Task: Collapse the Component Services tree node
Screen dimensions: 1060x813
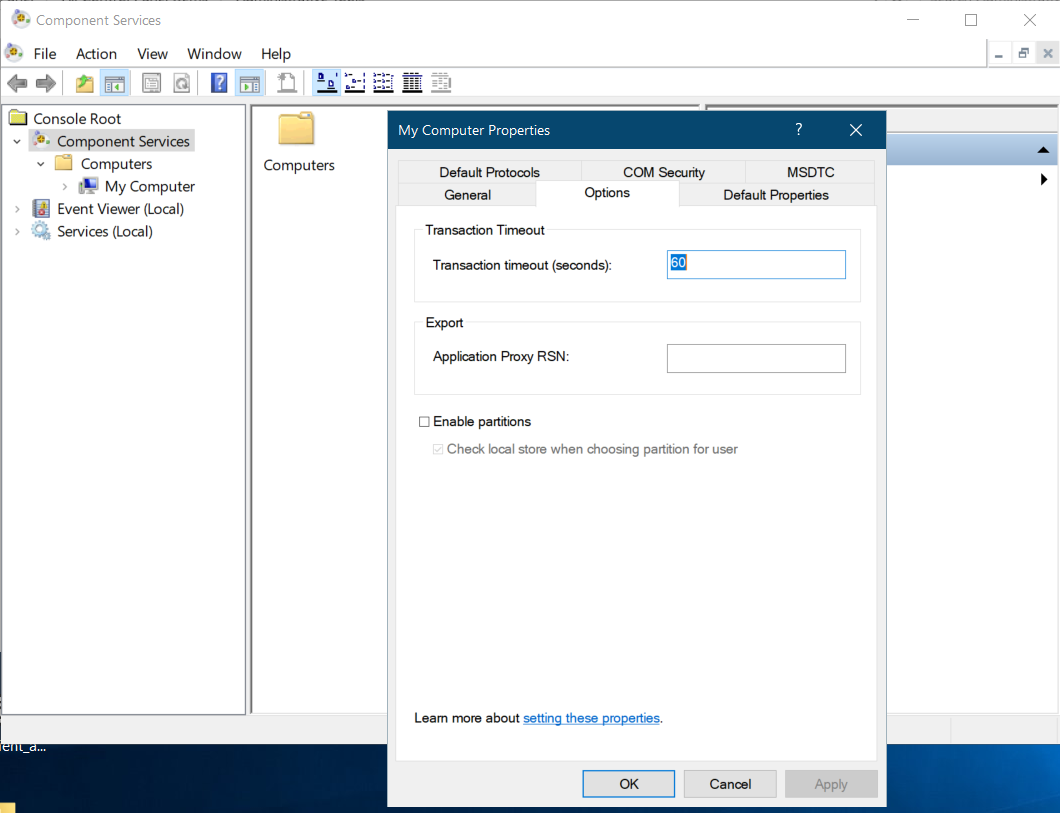Action: pos(17,141)
